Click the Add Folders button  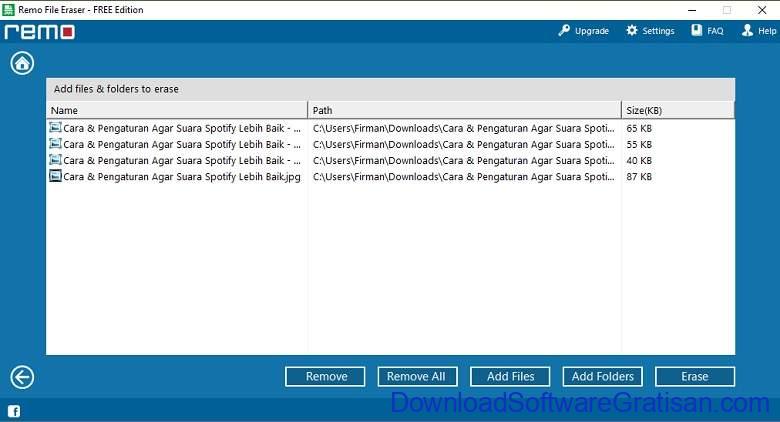tap(602, 377)
